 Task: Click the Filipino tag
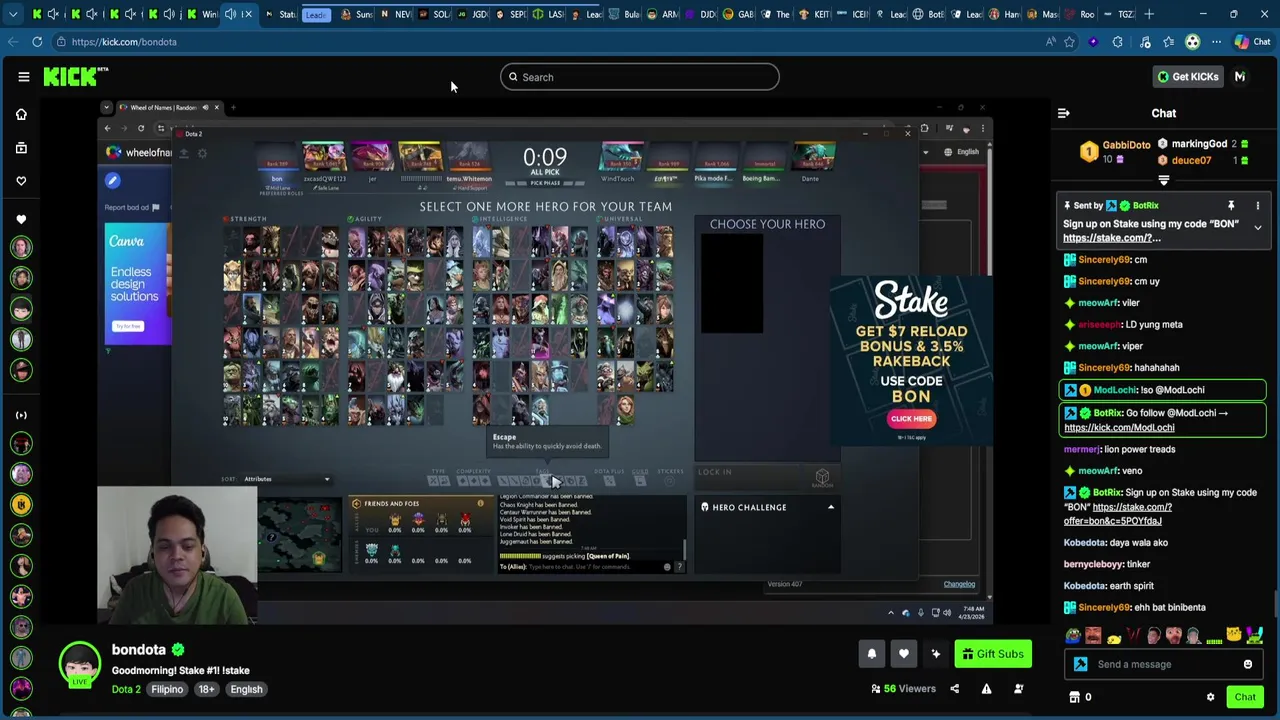pos(167,689)
